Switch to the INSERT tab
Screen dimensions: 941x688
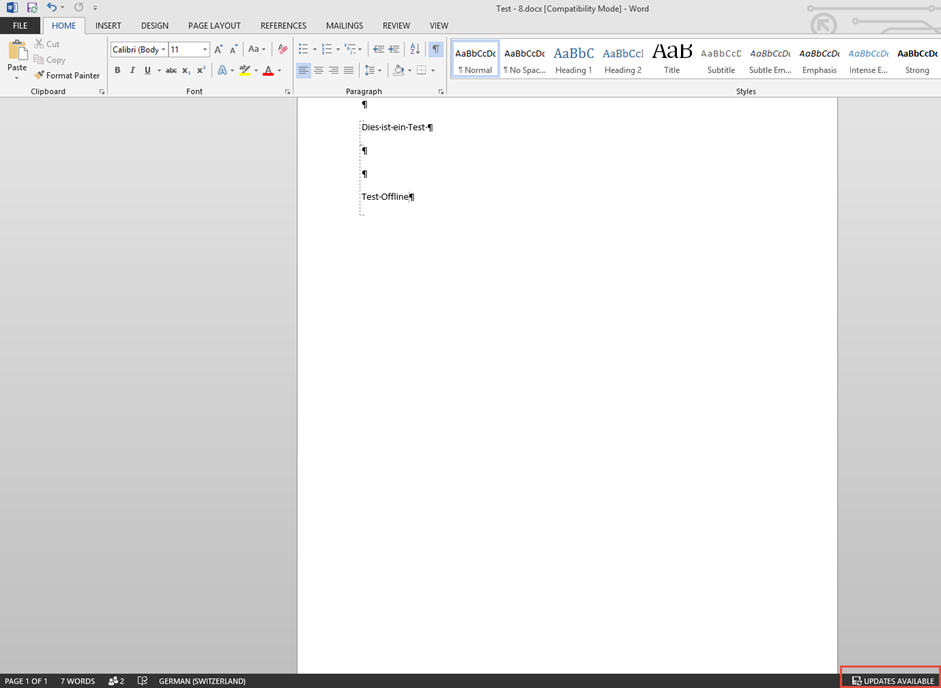coord(108,25)
